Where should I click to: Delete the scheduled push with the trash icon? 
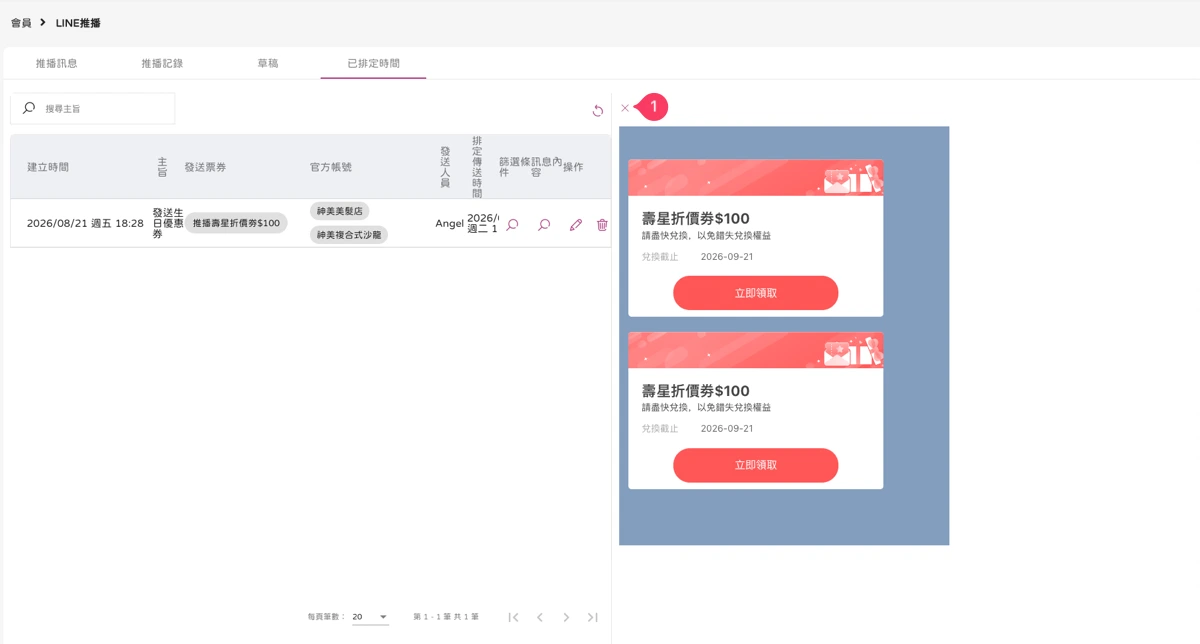pos(602,225)
